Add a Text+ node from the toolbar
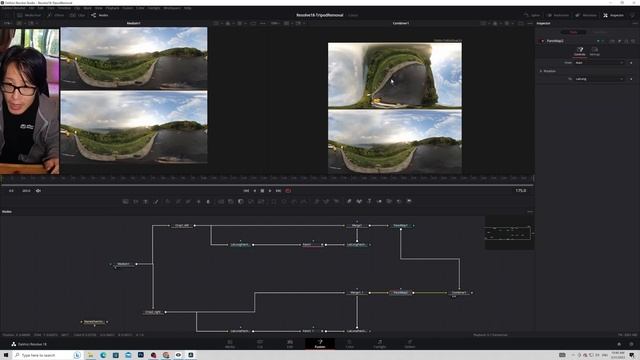 click(146, 201)
